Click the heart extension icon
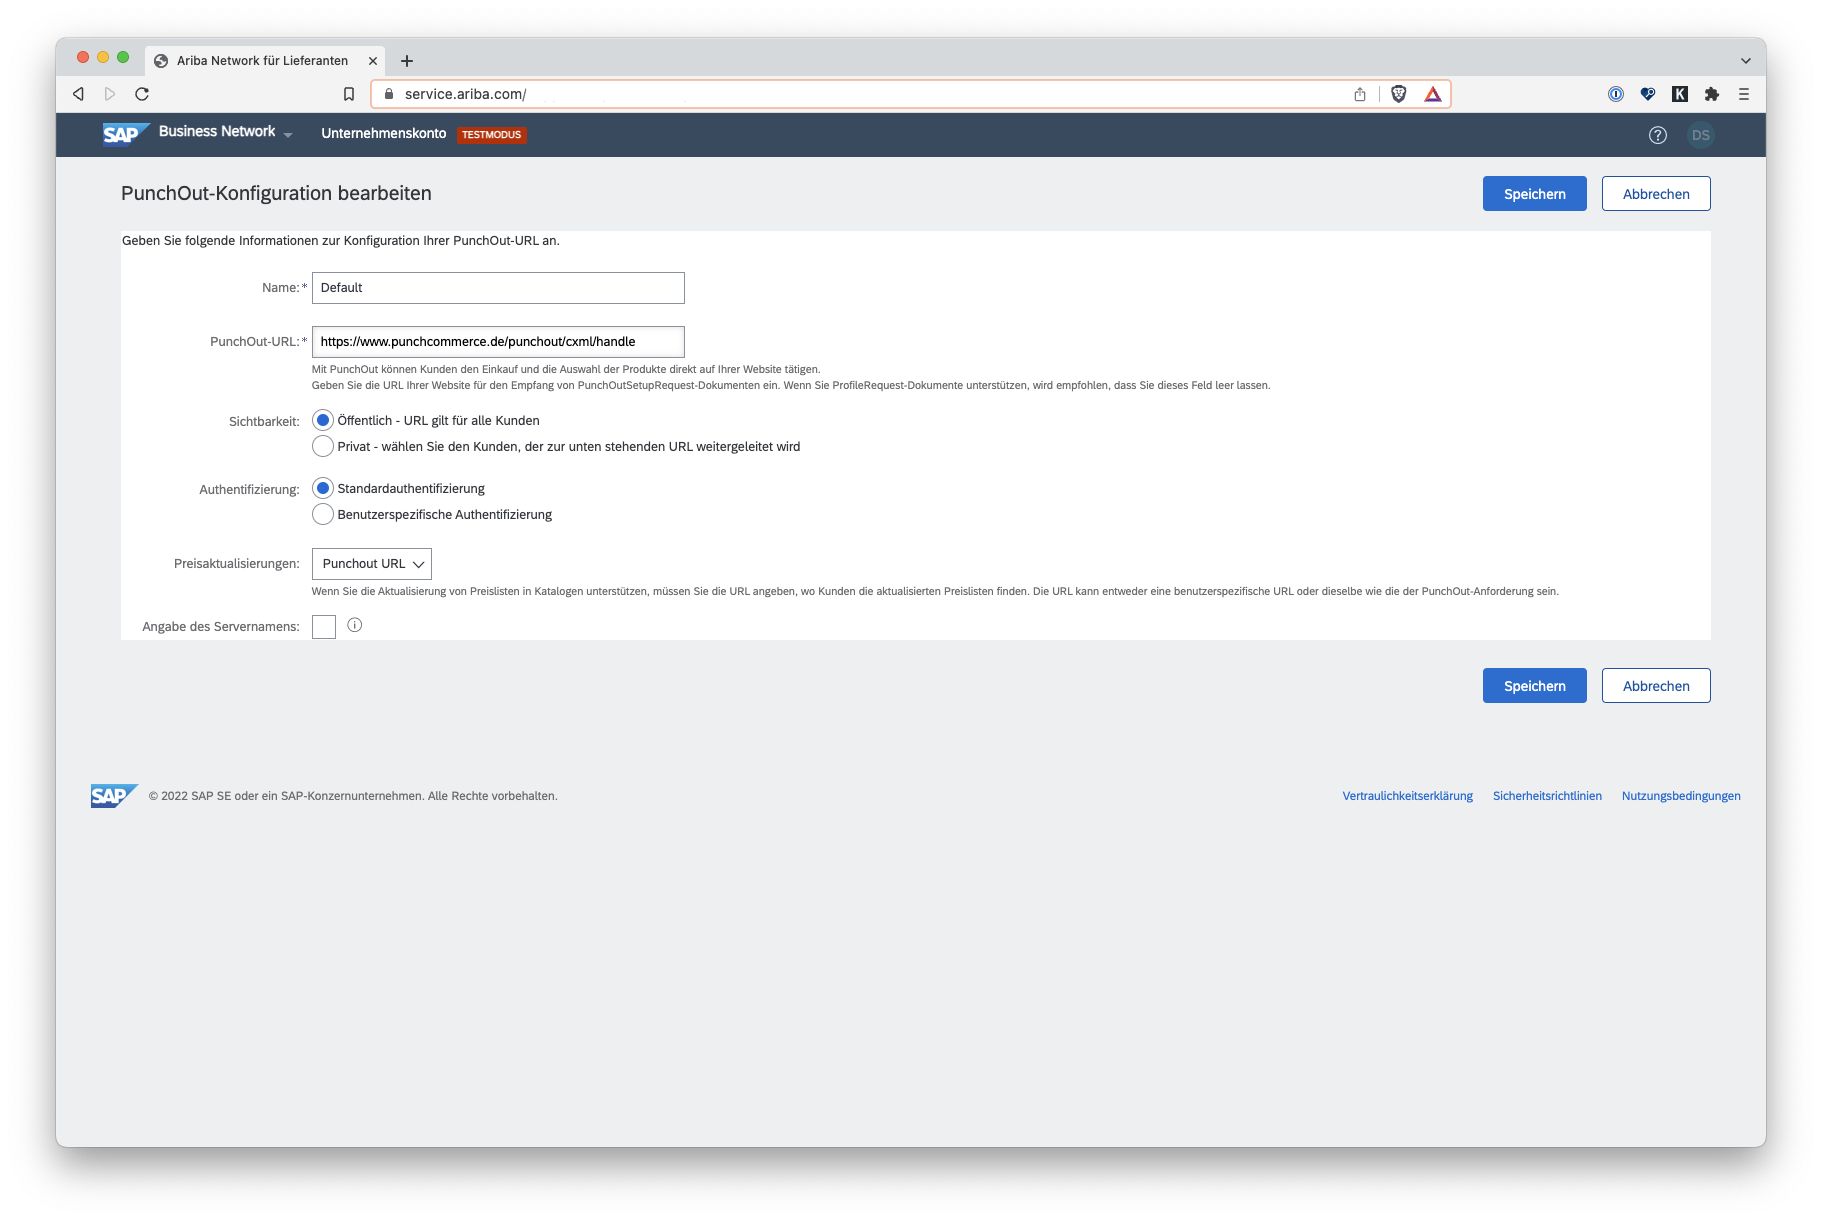 [1648, 94]
